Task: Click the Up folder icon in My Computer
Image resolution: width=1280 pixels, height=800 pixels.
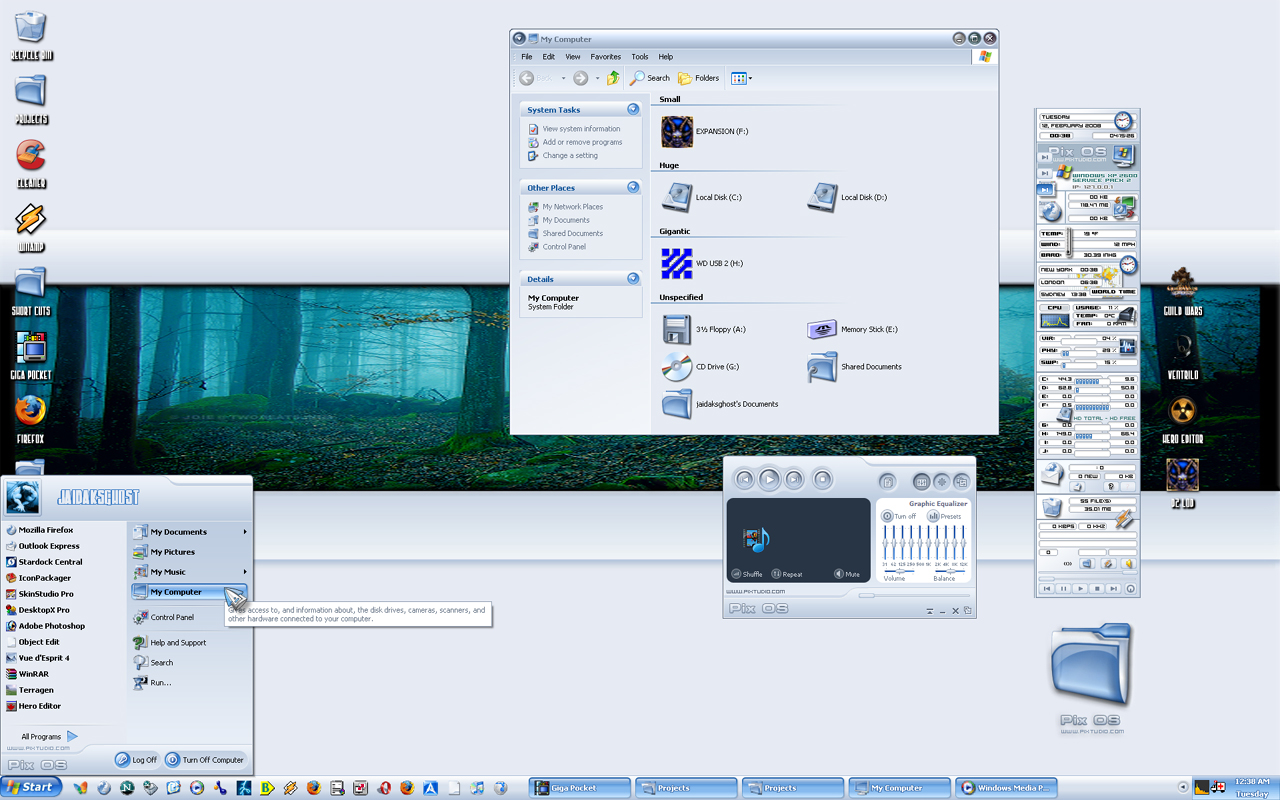Action: tap(613, 78)
